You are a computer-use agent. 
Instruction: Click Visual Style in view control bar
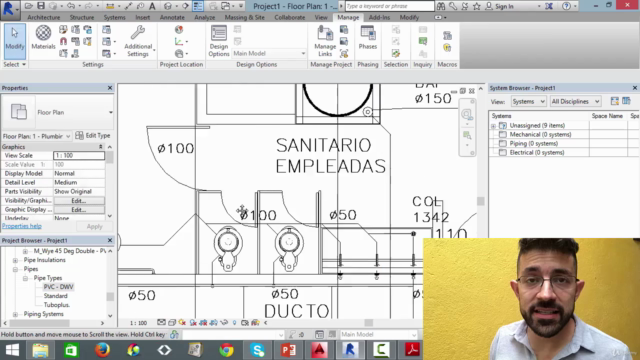[172, 322]
